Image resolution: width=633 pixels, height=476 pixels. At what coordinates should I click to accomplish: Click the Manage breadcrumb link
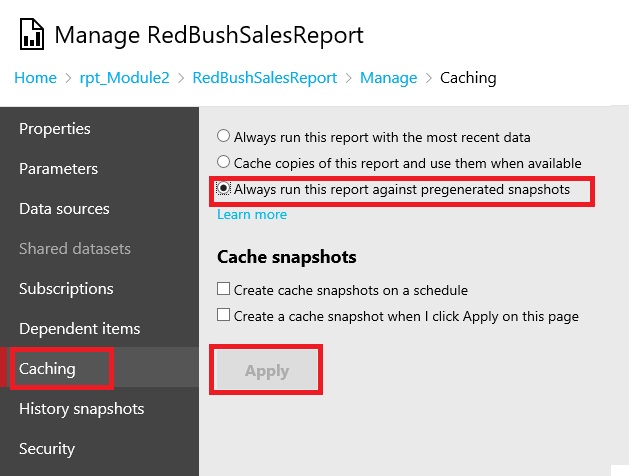pos(388,77)
